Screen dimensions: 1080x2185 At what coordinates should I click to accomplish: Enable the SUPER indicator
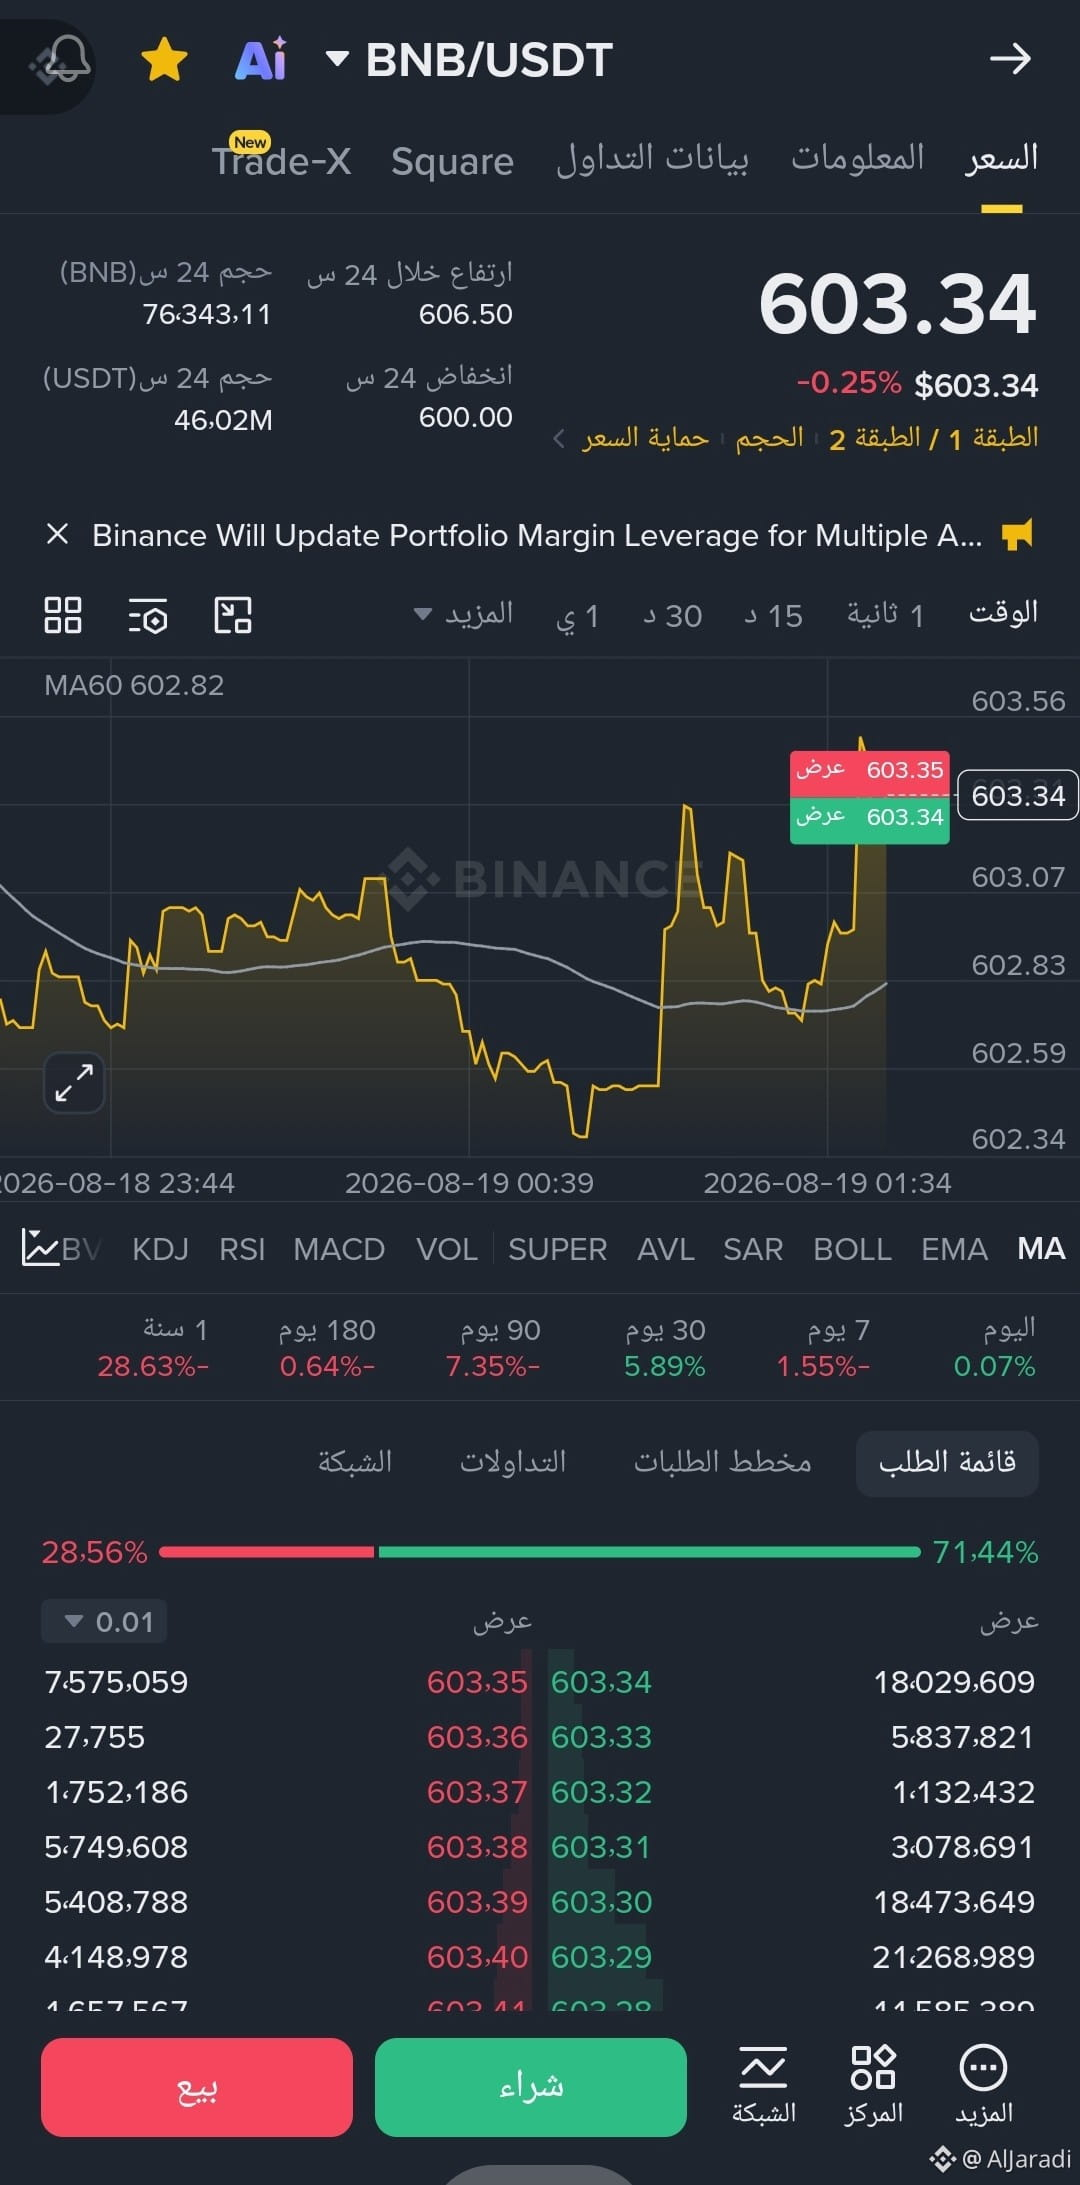557,1249
